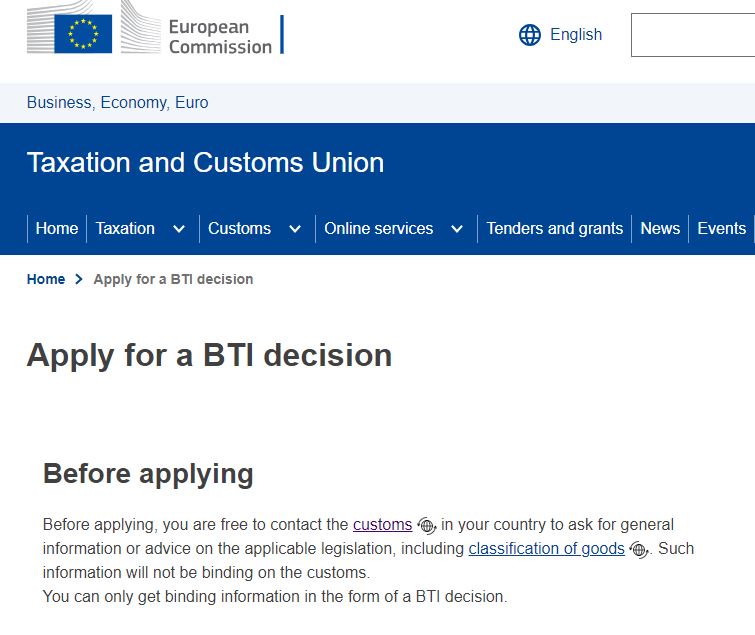Open the customs hyperlink in the paragraph
Viewport: 755px width, 635px height.
pyautogui.click(x=382, y=524)
